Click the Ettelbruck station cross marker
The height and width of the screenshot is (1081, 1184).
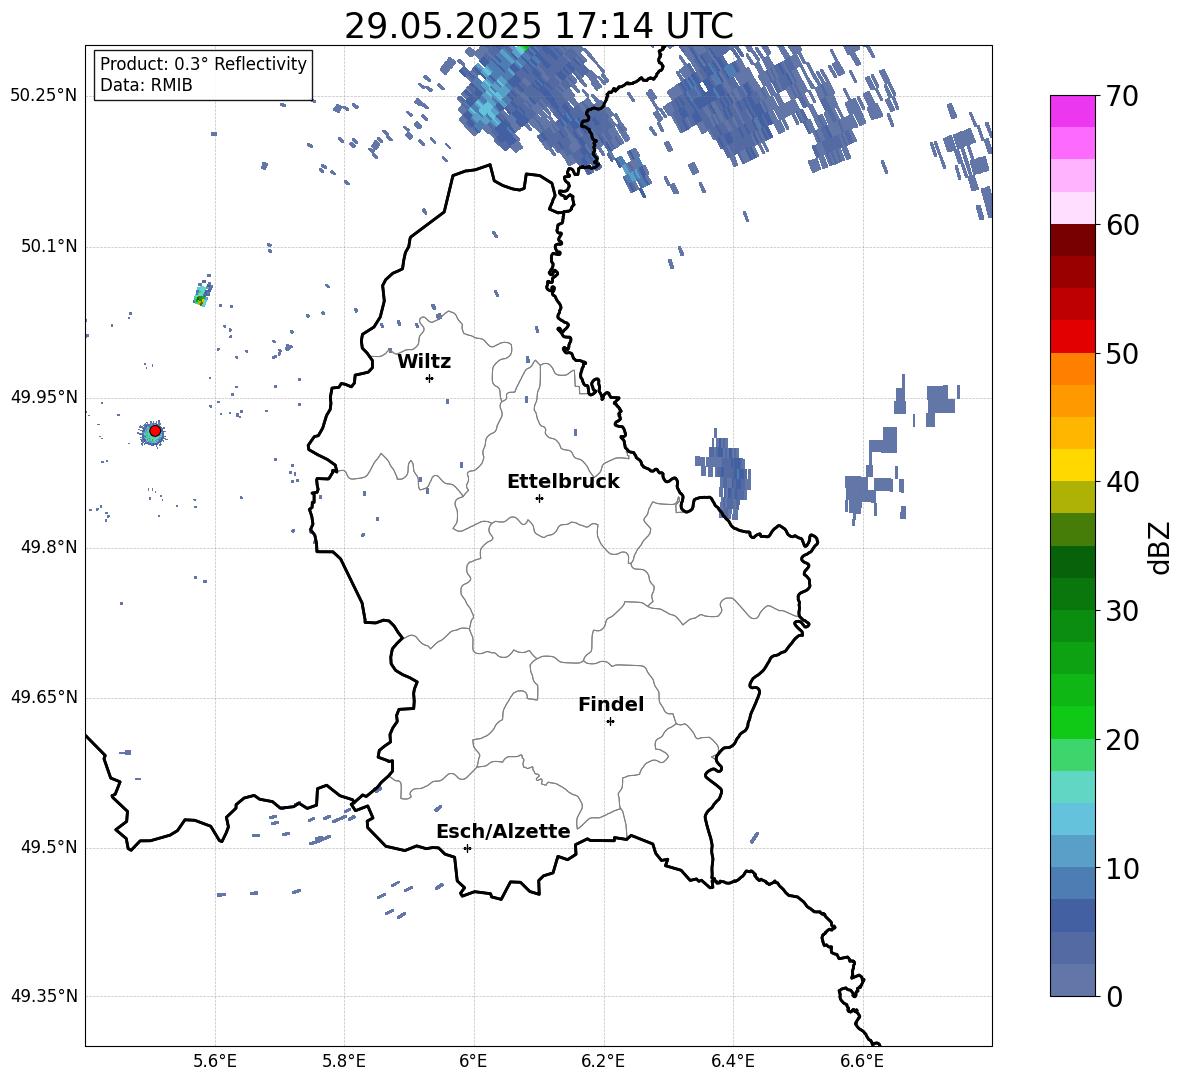coord(539,498)
